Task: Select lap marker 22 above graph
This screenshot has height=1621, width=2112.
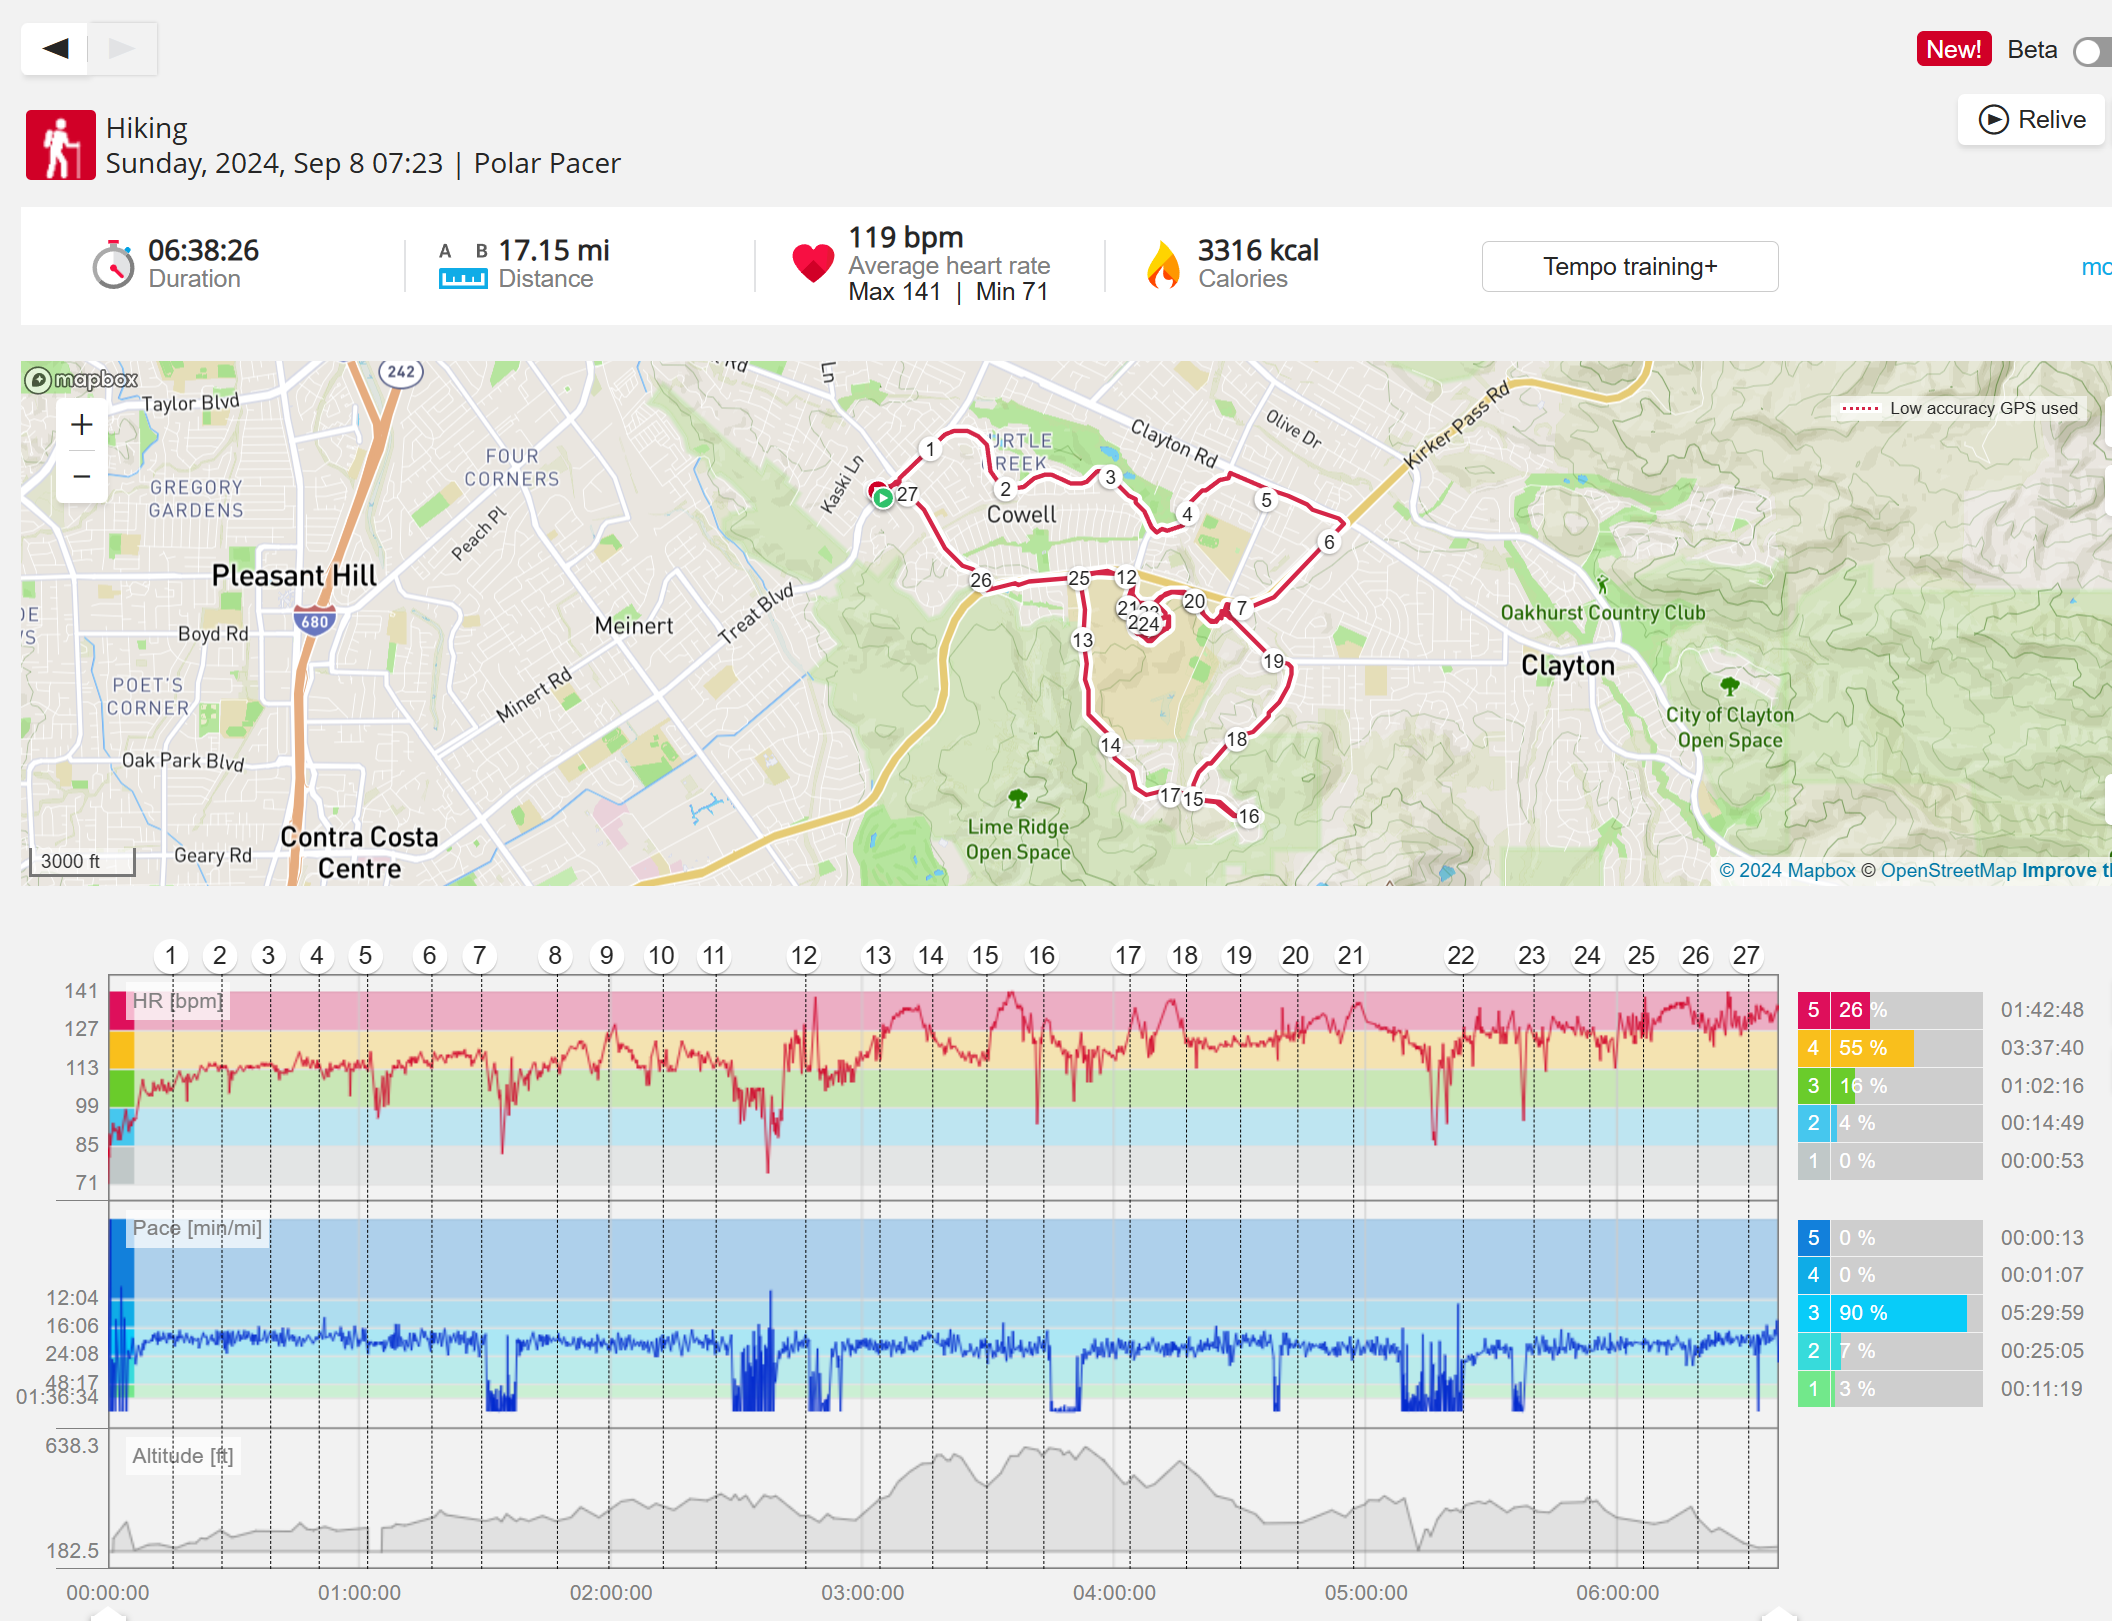Action: (x=1460, y=956)
